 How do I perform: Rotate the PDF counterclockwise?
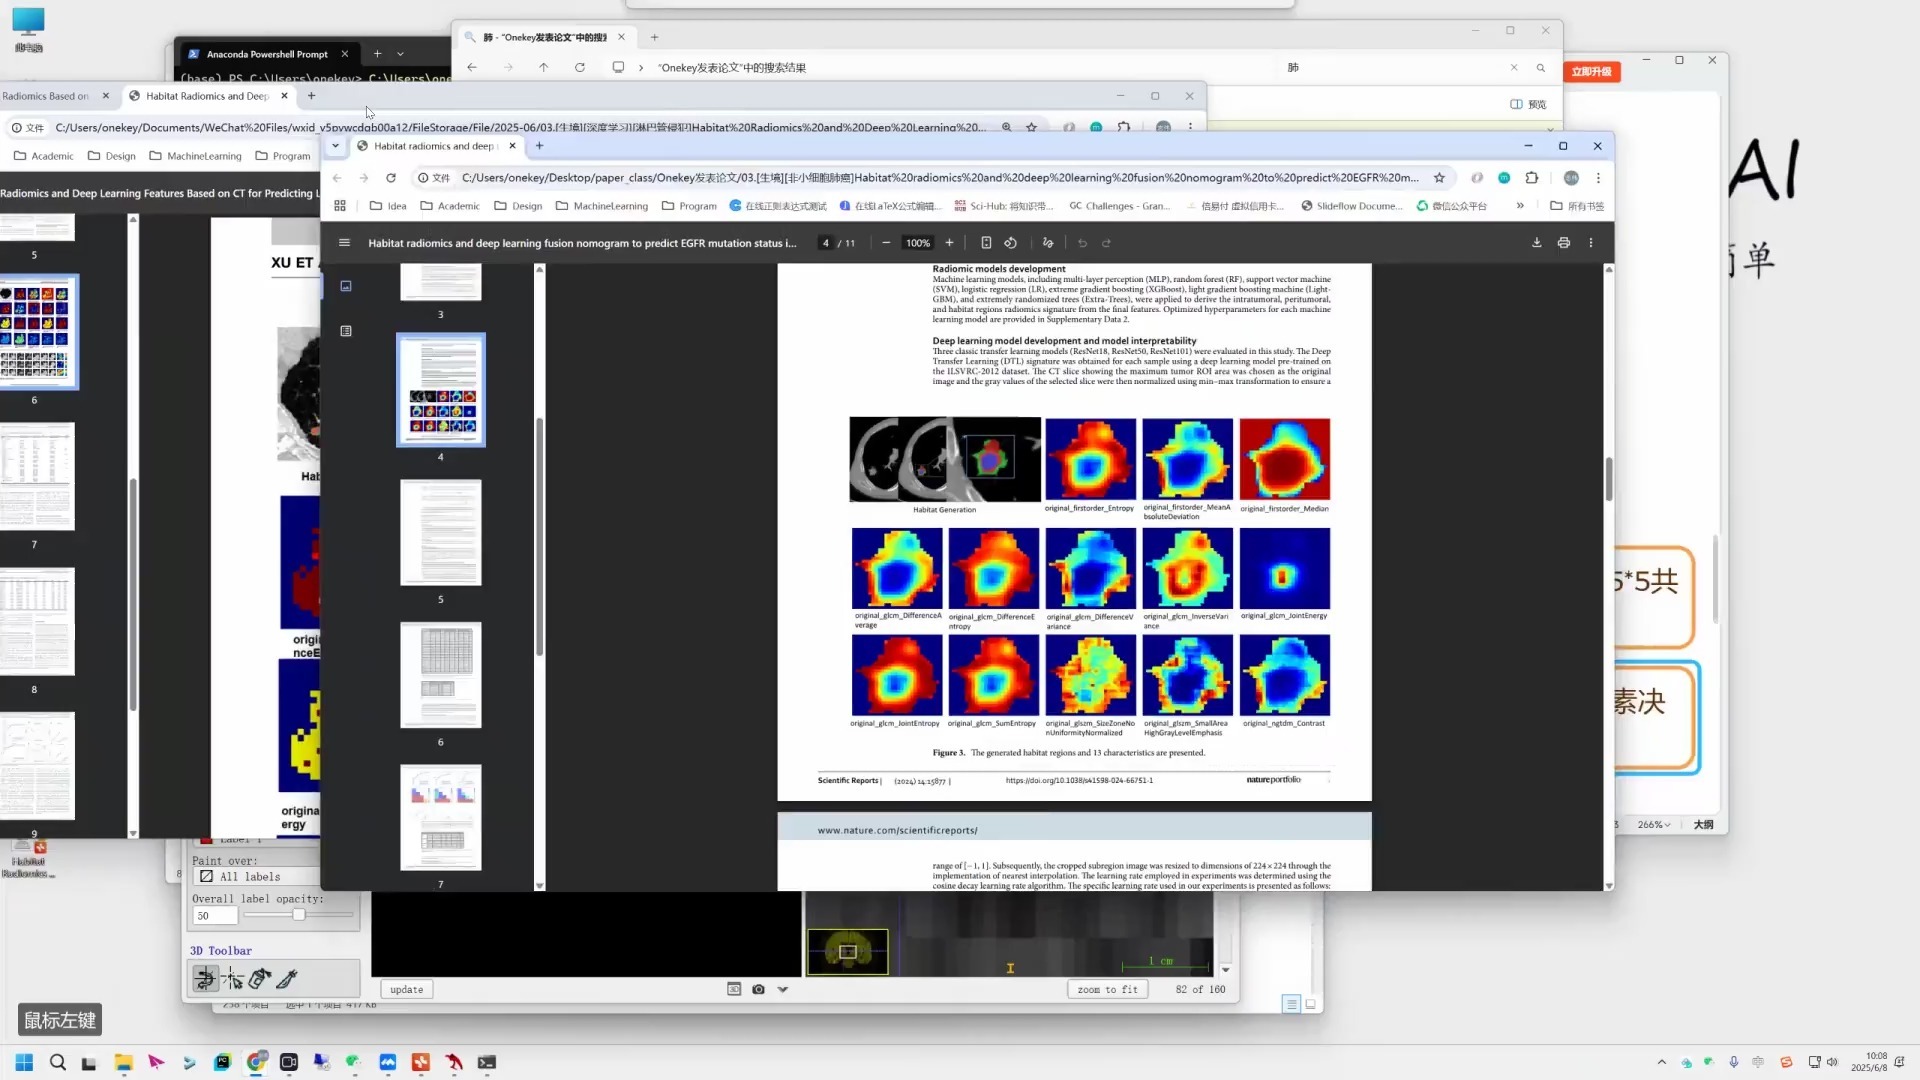pos(1011,242)
